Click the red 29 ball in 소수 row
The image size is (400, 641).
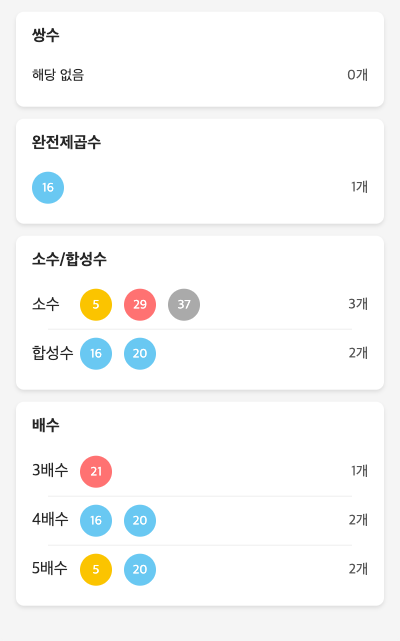click(140, 305)
